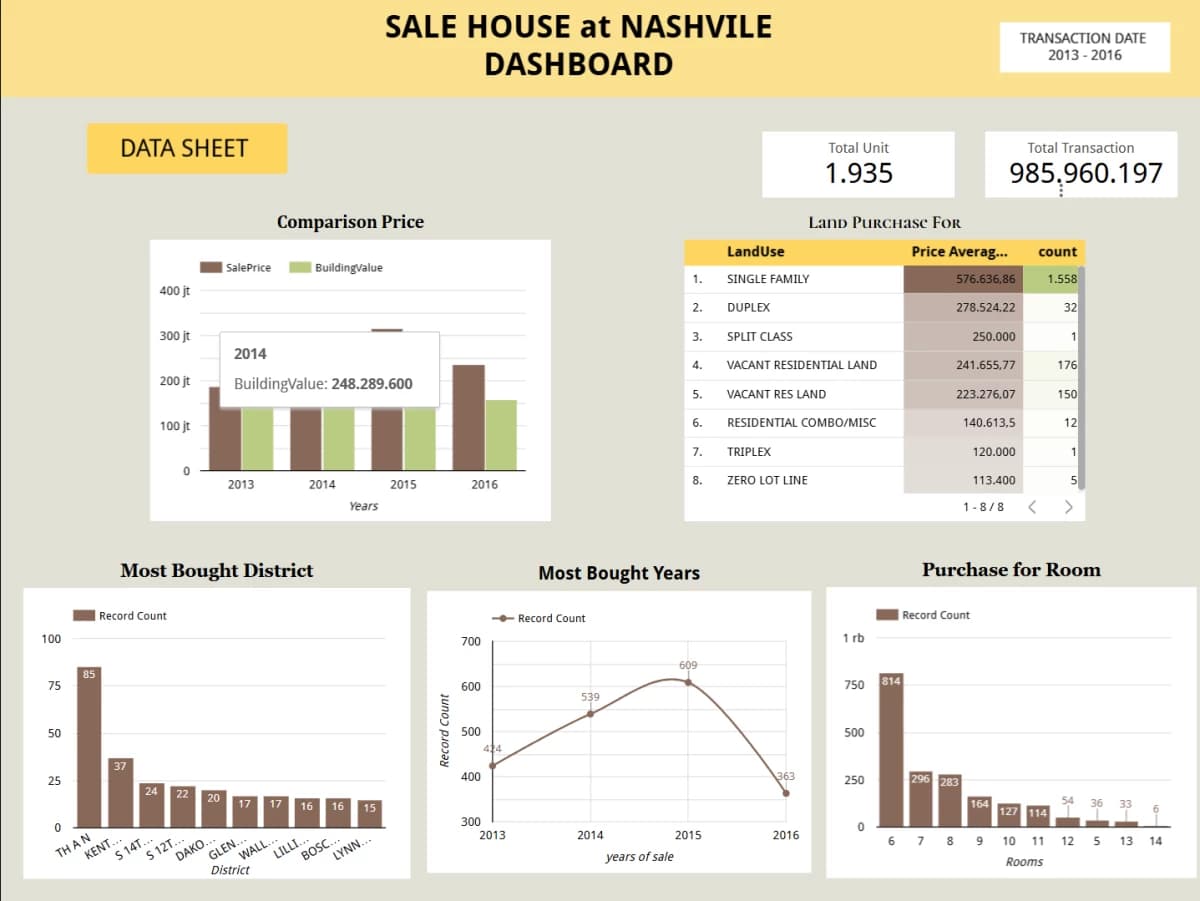
Task: Select the SINGLE FAMILY row in table
Action: point(883,279)
